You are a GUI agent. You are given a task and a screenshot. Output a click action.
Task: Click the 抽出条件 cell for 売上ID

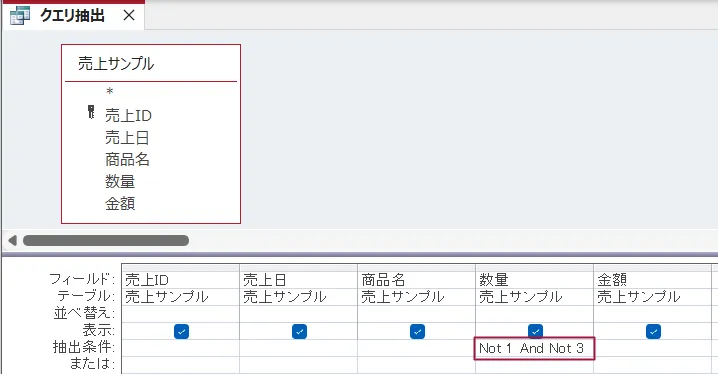point(180,348)
